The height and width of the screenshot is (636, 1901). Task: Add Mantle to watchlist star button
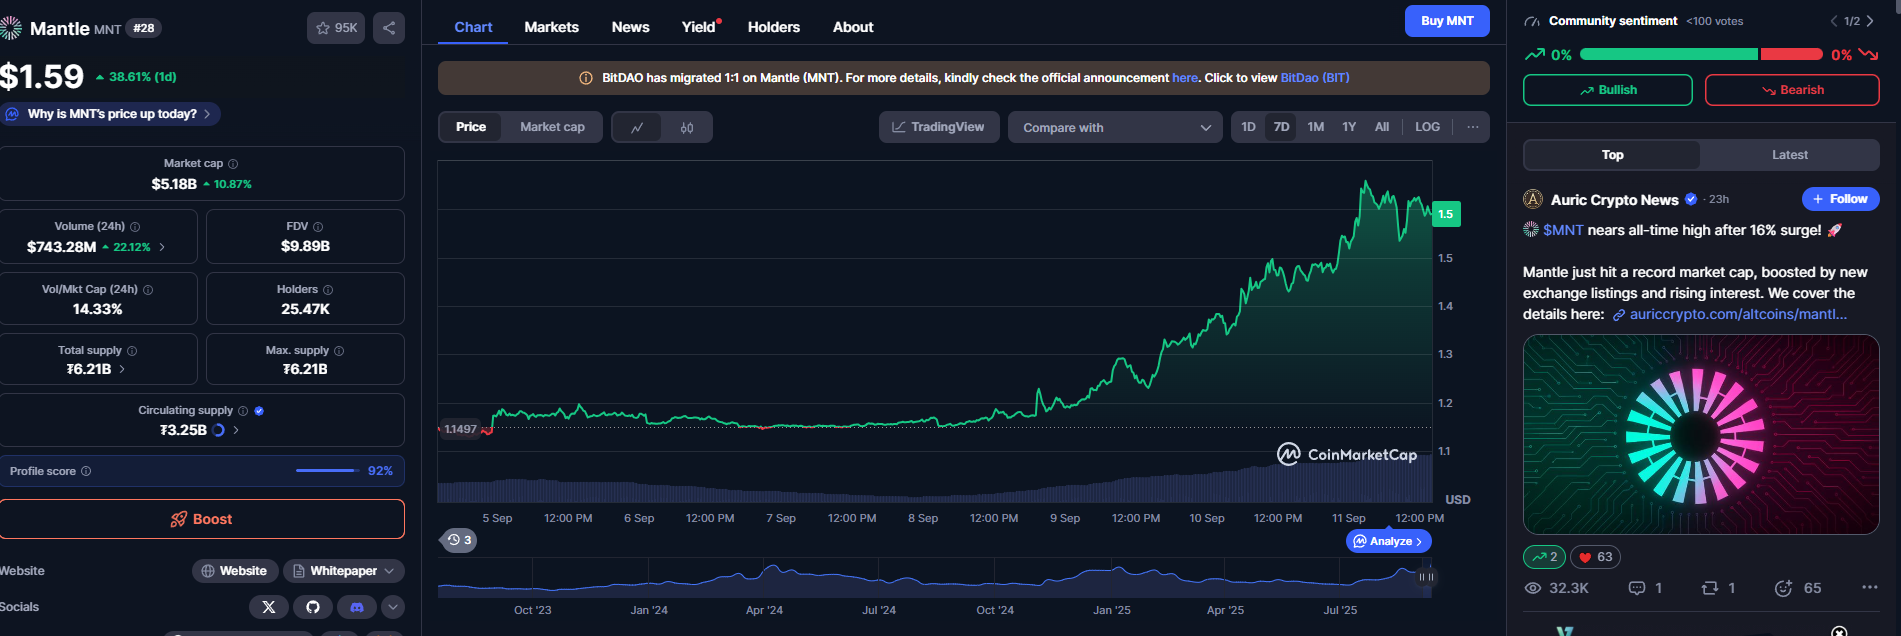pyautogui.click(x=336, y=28)
